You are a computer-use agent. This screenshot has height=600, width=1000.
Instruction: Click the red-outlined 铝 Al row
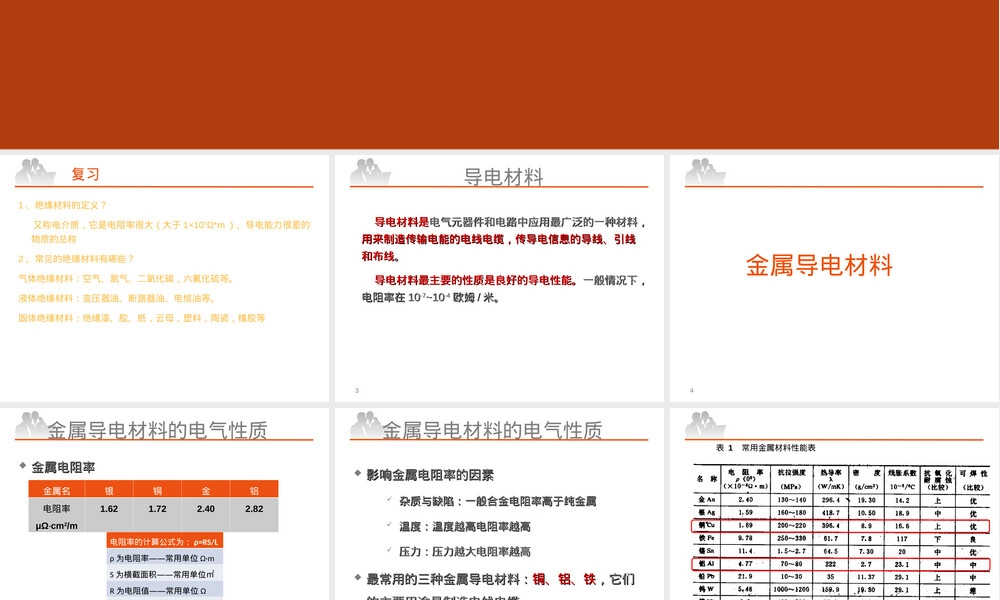841,564
